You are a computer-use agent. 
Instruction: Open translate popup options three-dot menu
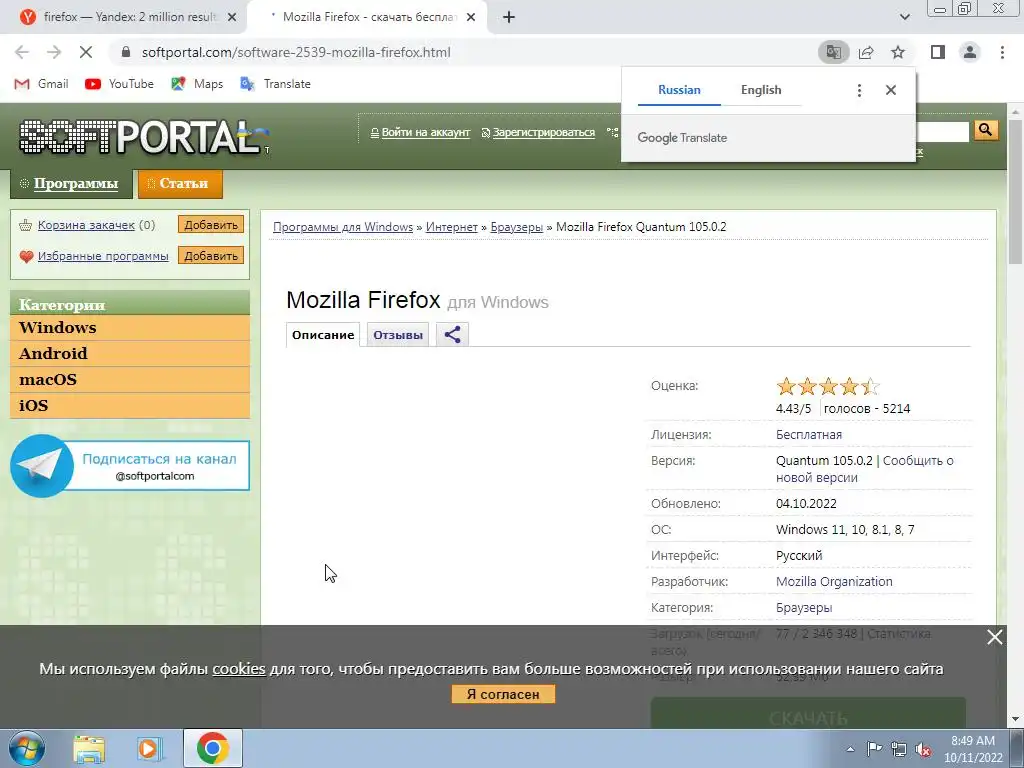click(859, 90)
